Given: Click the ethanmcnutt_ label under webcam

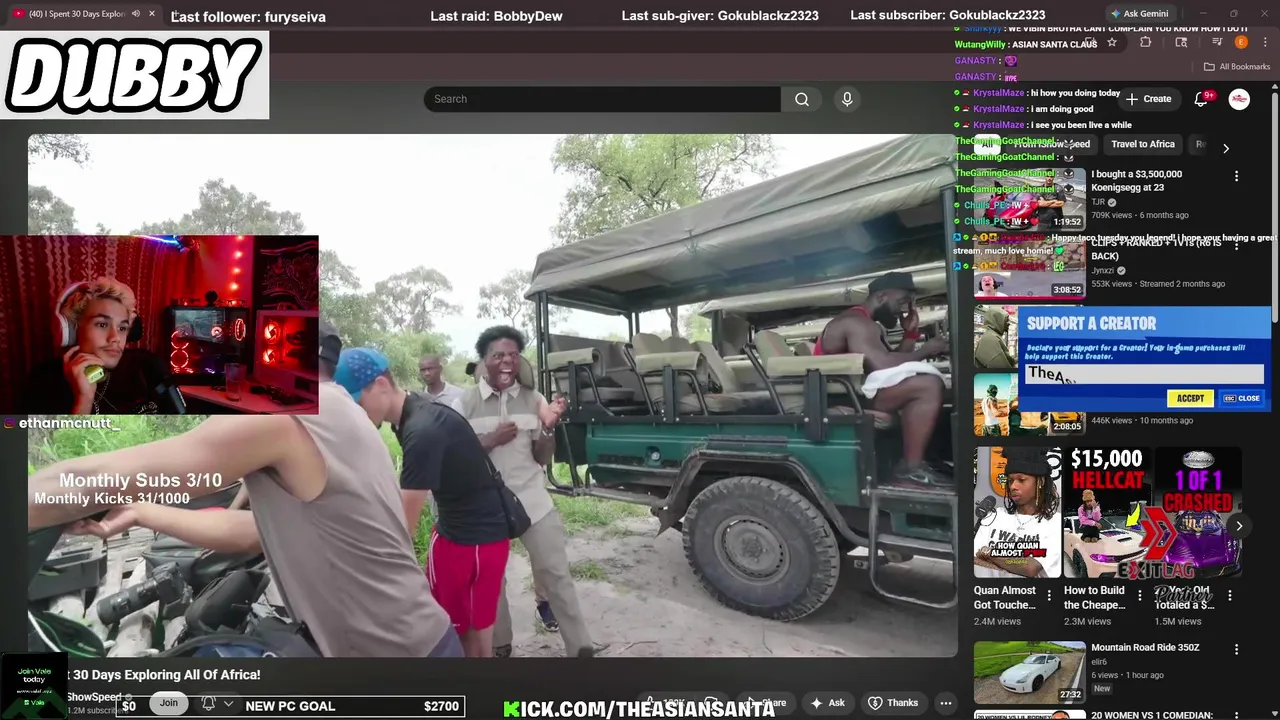Looking at the screenshot, I should [68, 424].
